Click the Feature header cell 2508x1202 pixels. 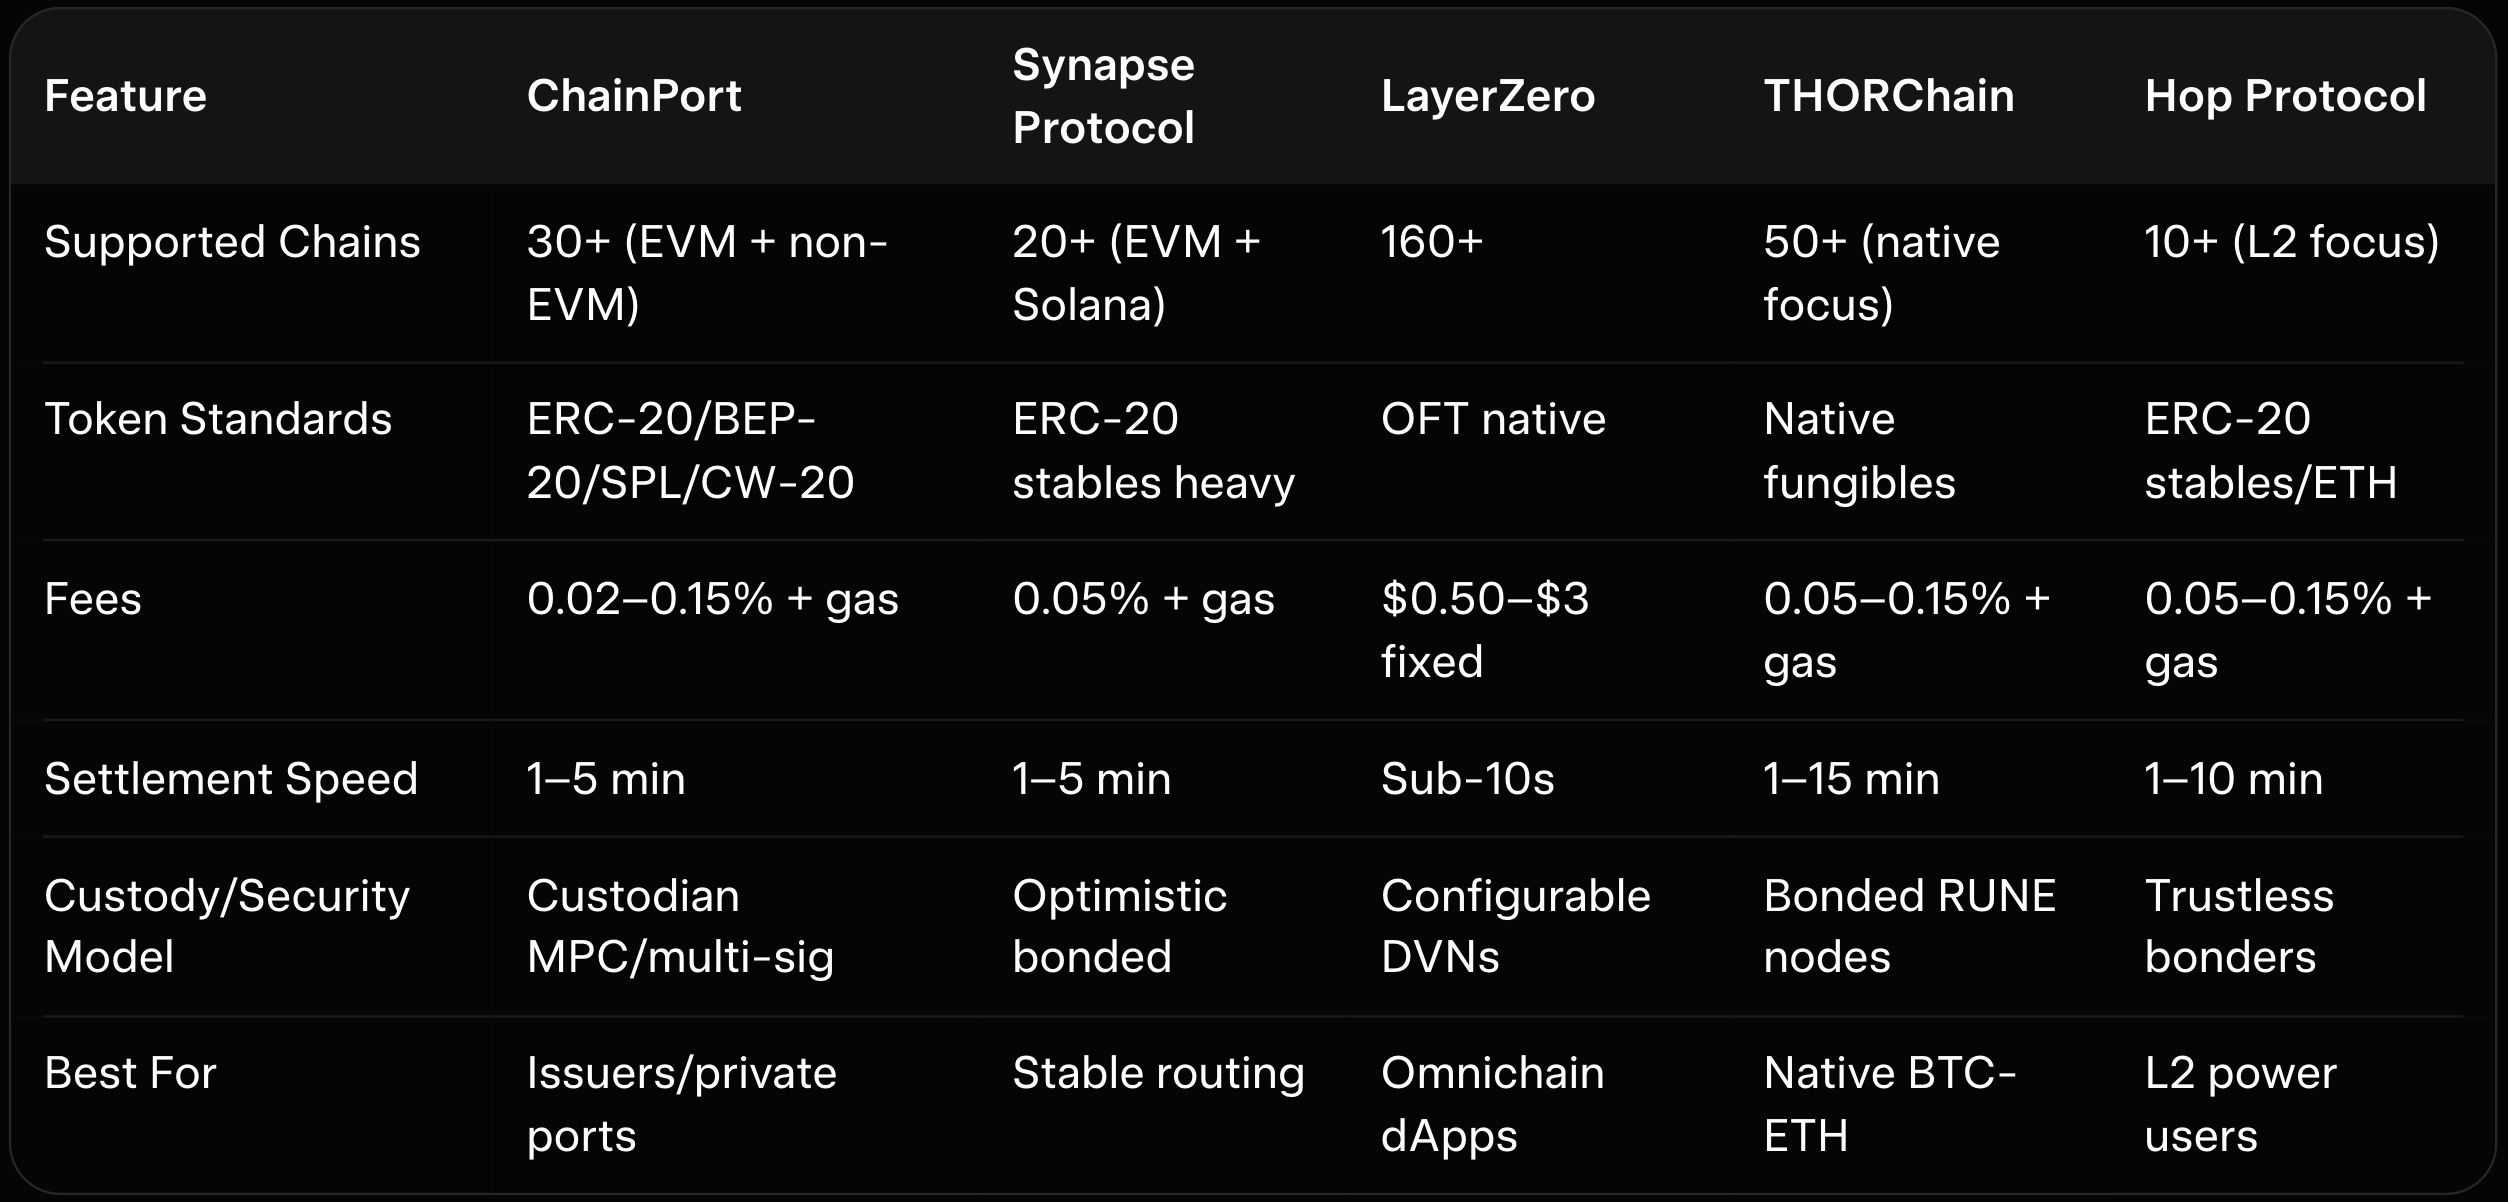coord(126,96)
